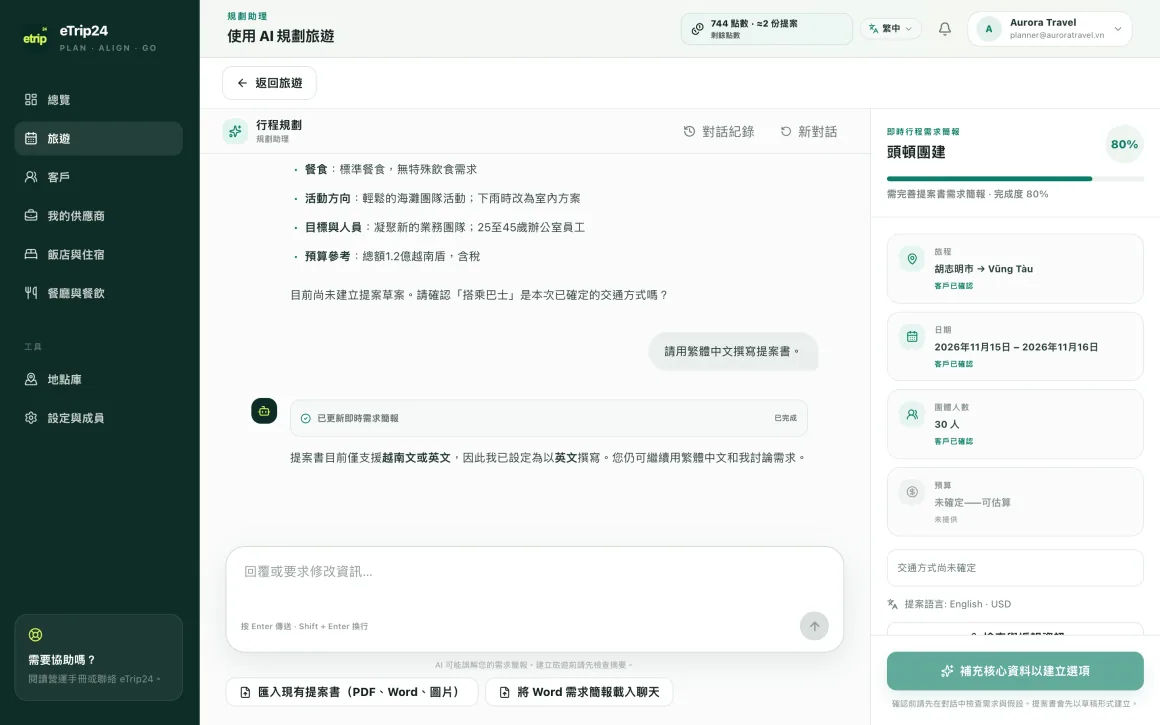Click user message 請用繁體中文撰寫提案書
The width and height of the screenshot is (1160, 725).
pos(733,351)
